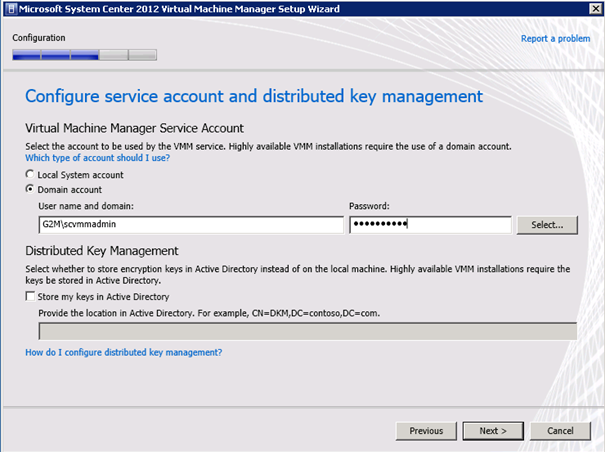The height and width of the screenshot is (452, 605).
Task: Click the window title 'Microsoft System Center 2012 Virtual Machine Manager Setup Wizard'
Action: pos(179,9)
